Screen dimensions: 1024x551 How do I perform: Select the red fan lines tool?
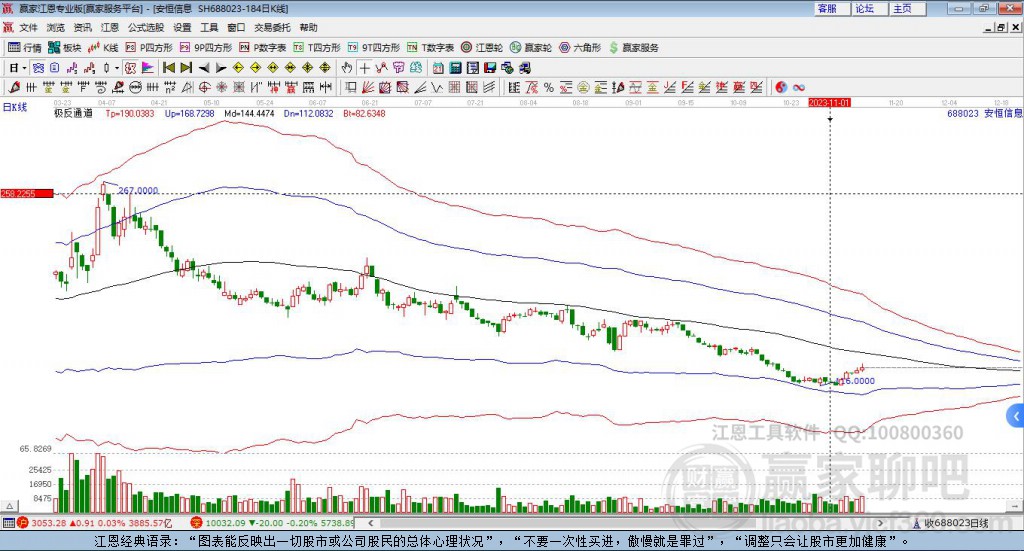click(x=368, y=87)
